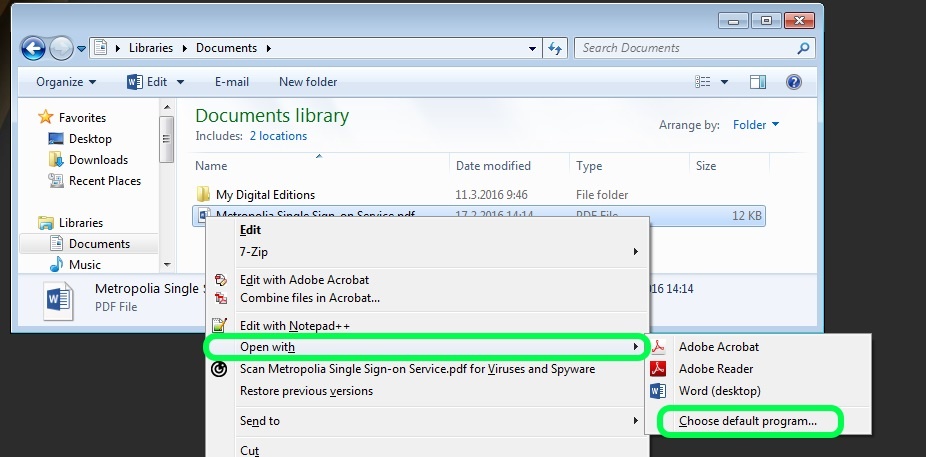Create a New folder from toolbar
The image size is (926, 457).
[308, 82]
